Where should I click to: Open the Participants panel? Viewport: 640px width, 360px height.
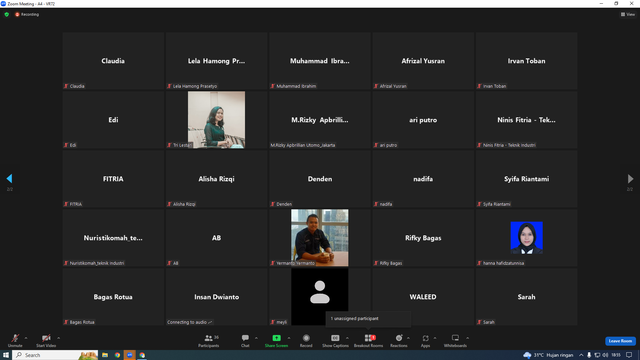point(209,340)
